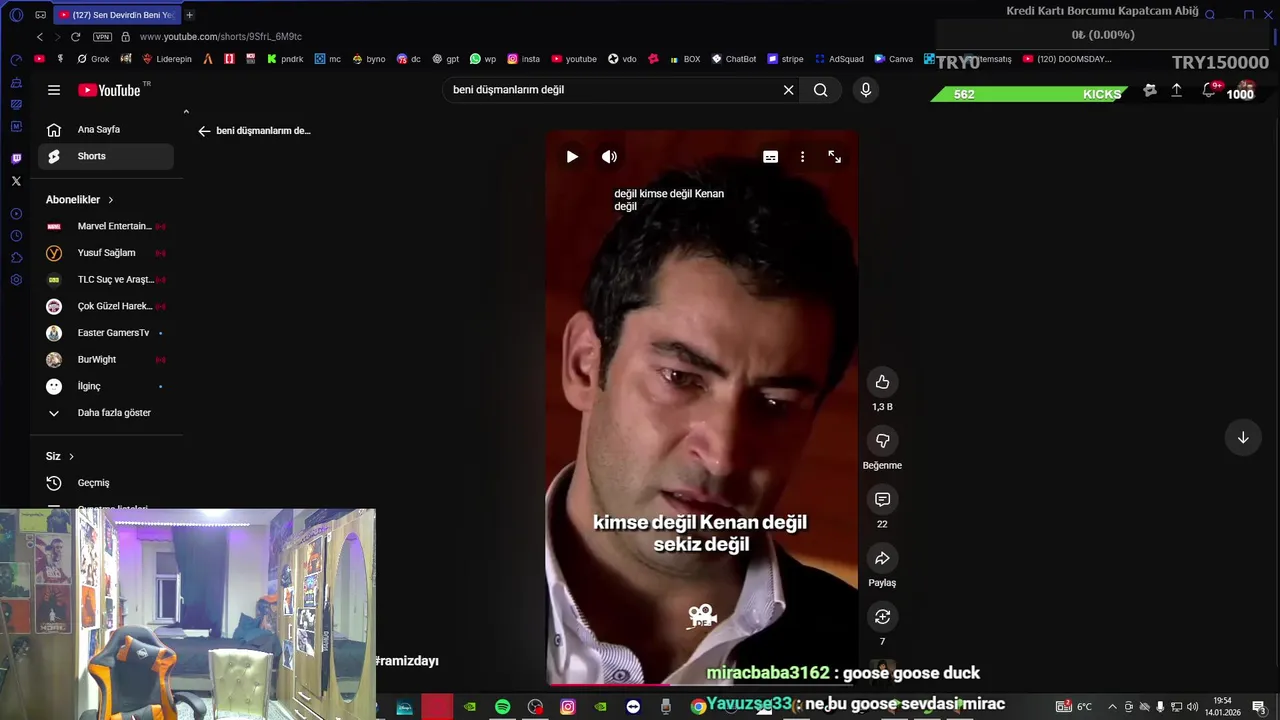Select the 'Sen Devirdin Beni' tab
The image size is (1280, 720).
[x=115, y=15]
